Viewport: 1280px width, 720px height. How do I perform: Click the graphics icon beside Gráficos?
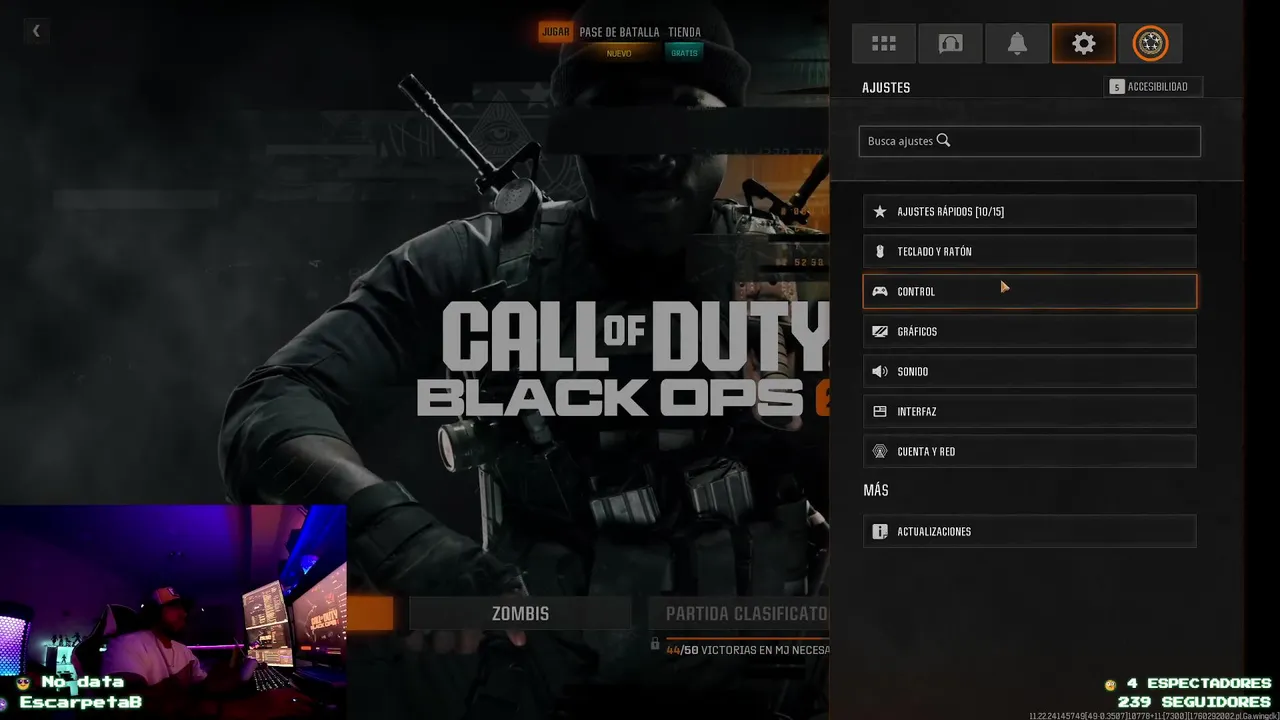[x=880, y=332]
